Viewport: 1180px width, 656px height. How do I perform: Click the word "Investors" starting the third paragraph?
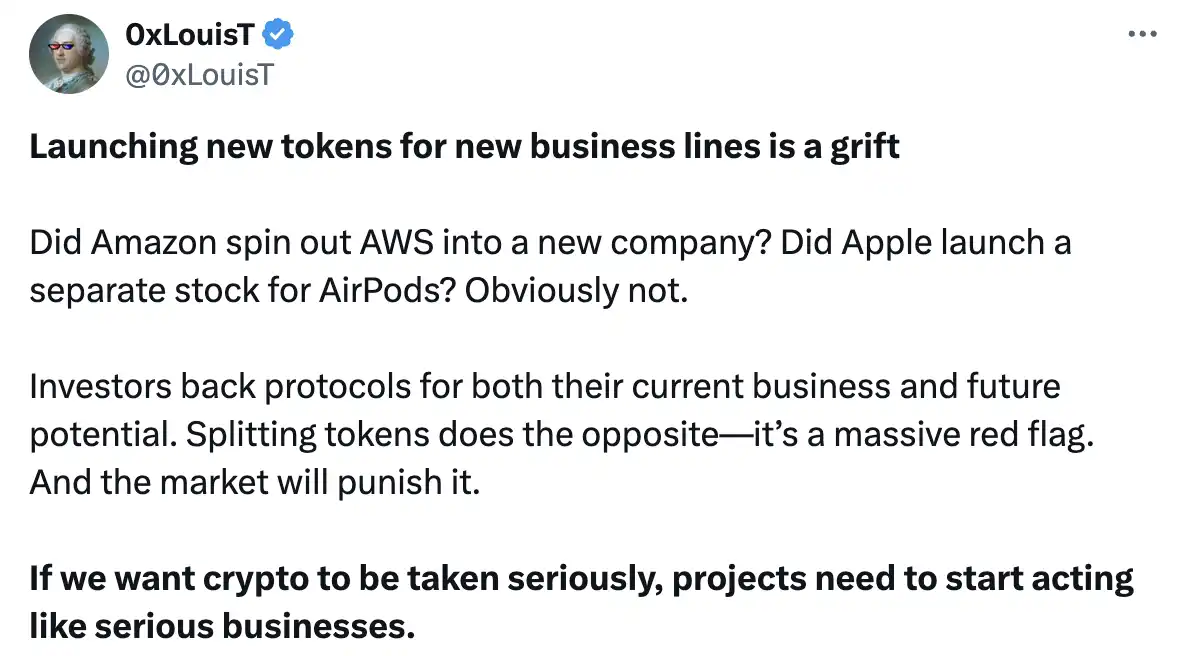click(88, 387)
